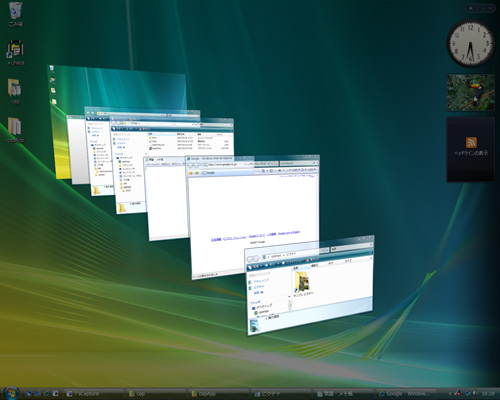Click the plus add-gadget button on sidebar
Image resolution: width=500 pixels, height=400 pixels.
pyautogui.click(x=471, y=8)
